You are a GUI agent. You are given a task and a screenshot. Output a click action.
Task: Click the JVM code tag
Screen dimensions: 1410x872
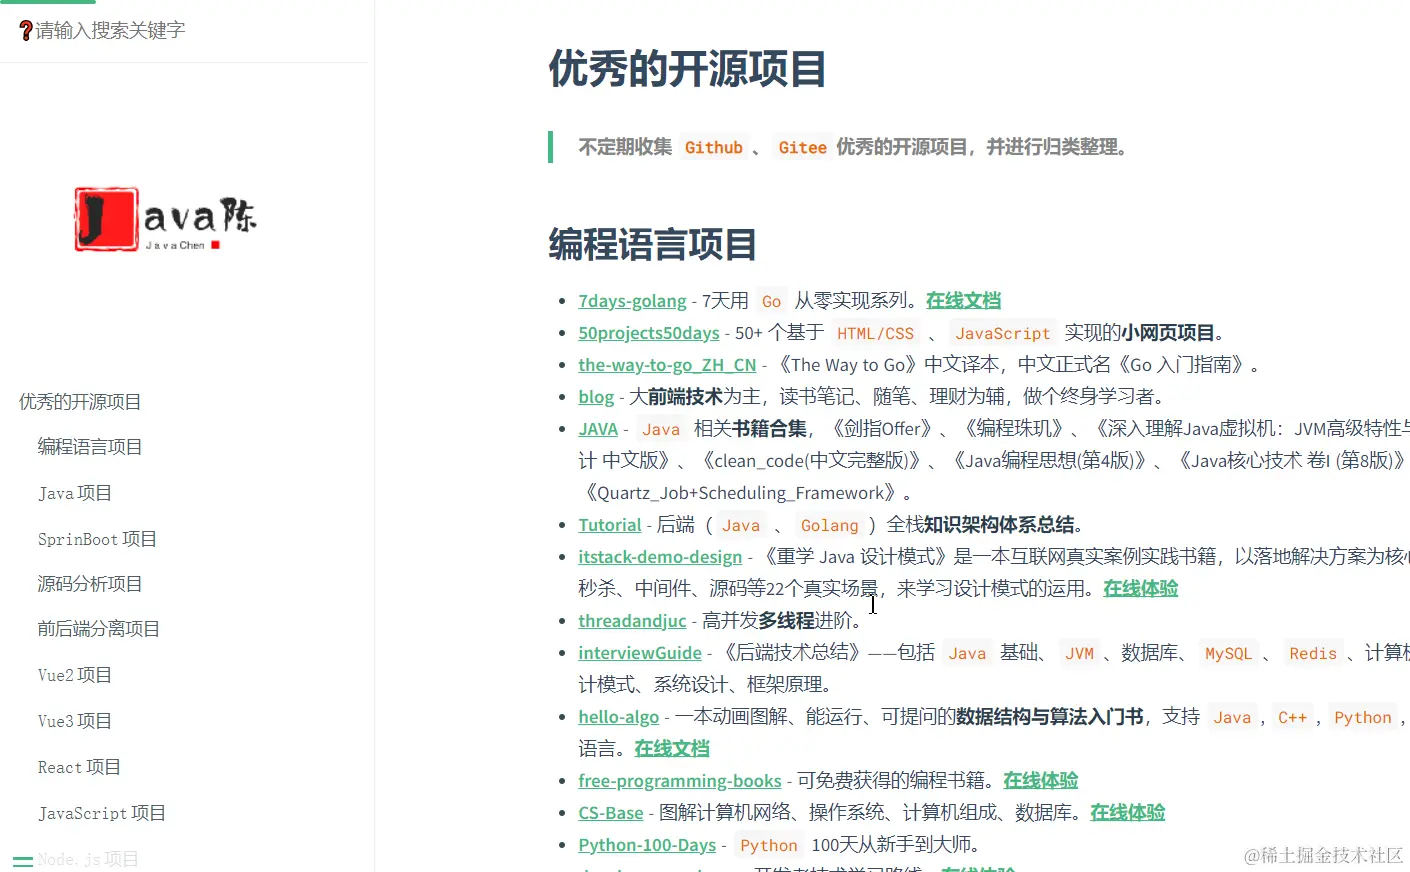(x=1080, y=653)
